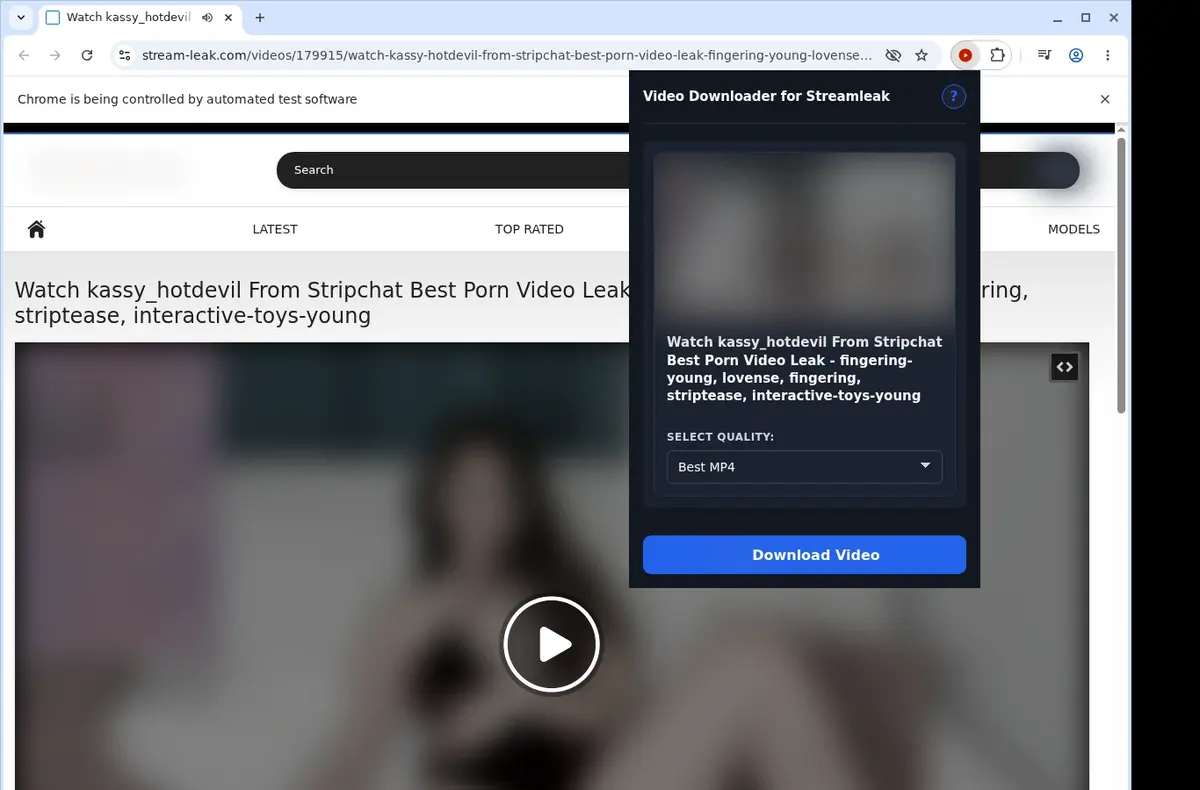The height and width of the screenshot is (790, 1200).
Task: View site information icon in address bar
Action: (x=123, y=56)
